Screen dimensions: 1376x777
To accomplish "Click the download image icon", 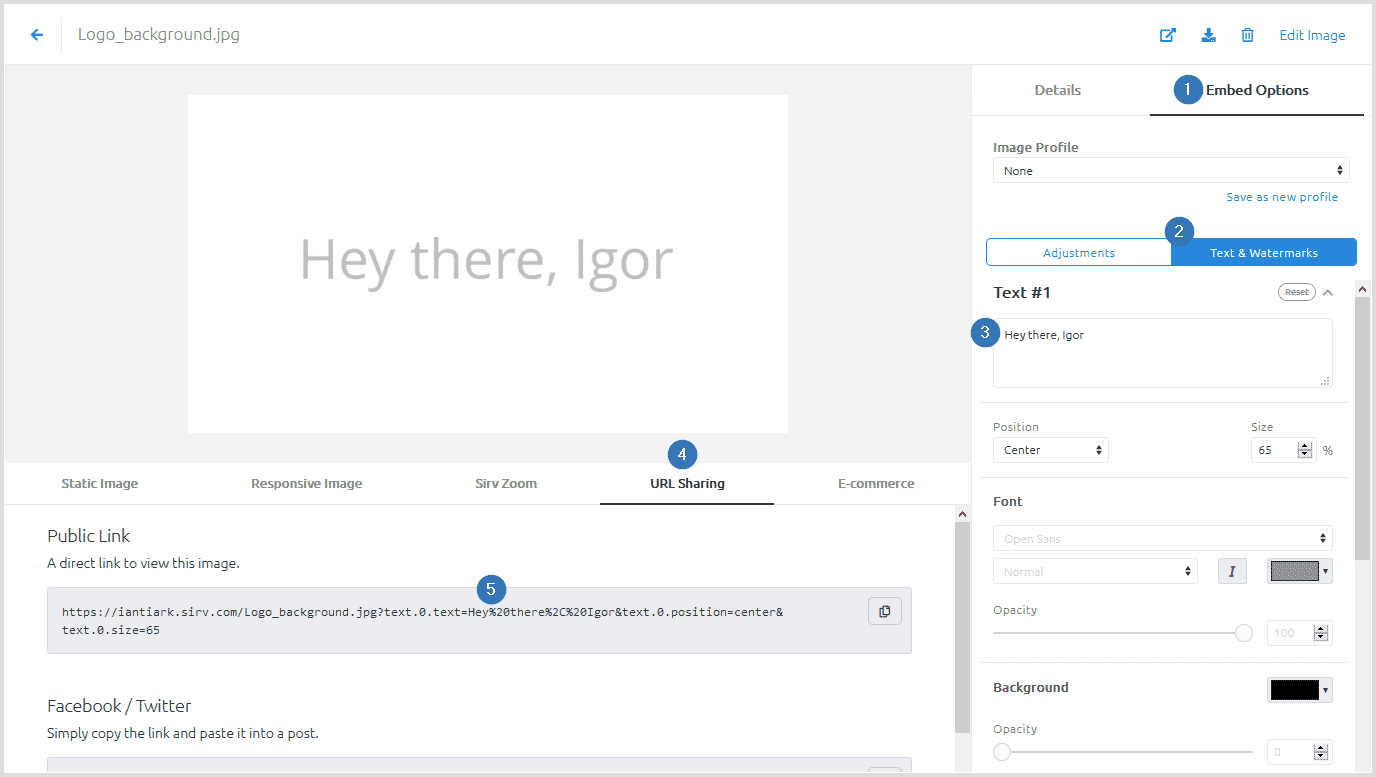I will tap(1208, 35).
